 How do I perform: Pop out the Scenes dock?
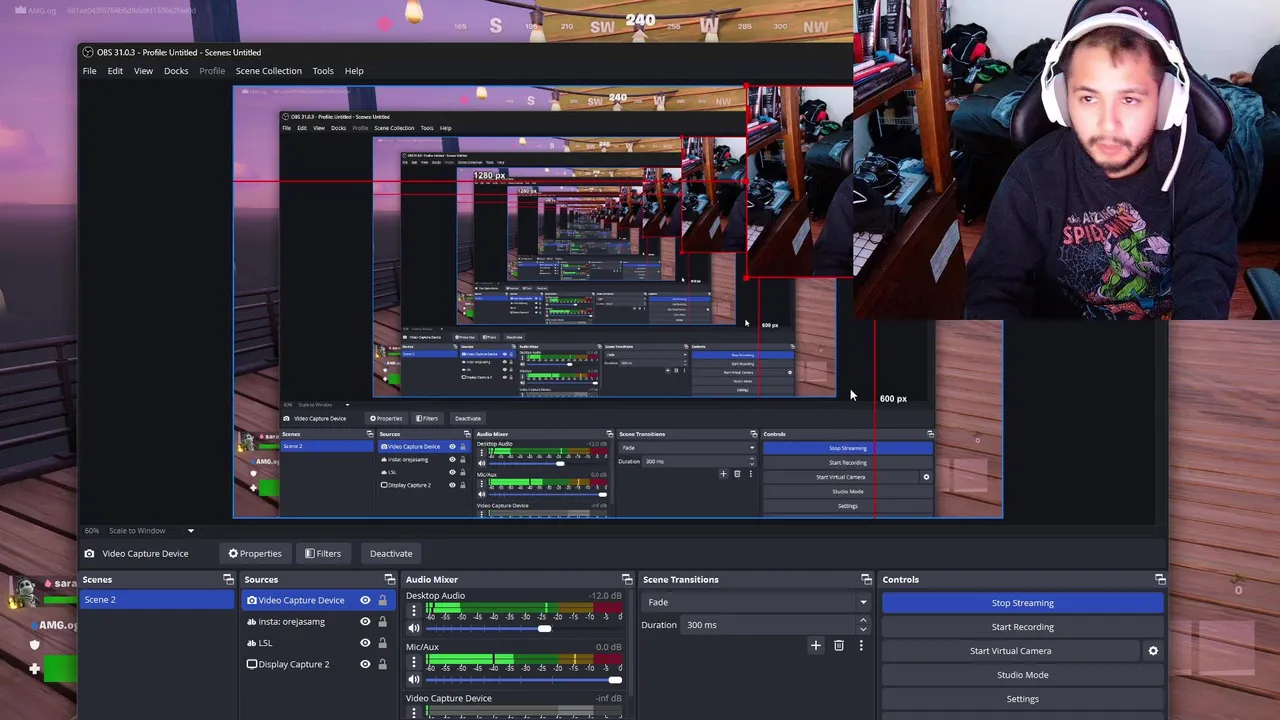[x=228, y=580]
